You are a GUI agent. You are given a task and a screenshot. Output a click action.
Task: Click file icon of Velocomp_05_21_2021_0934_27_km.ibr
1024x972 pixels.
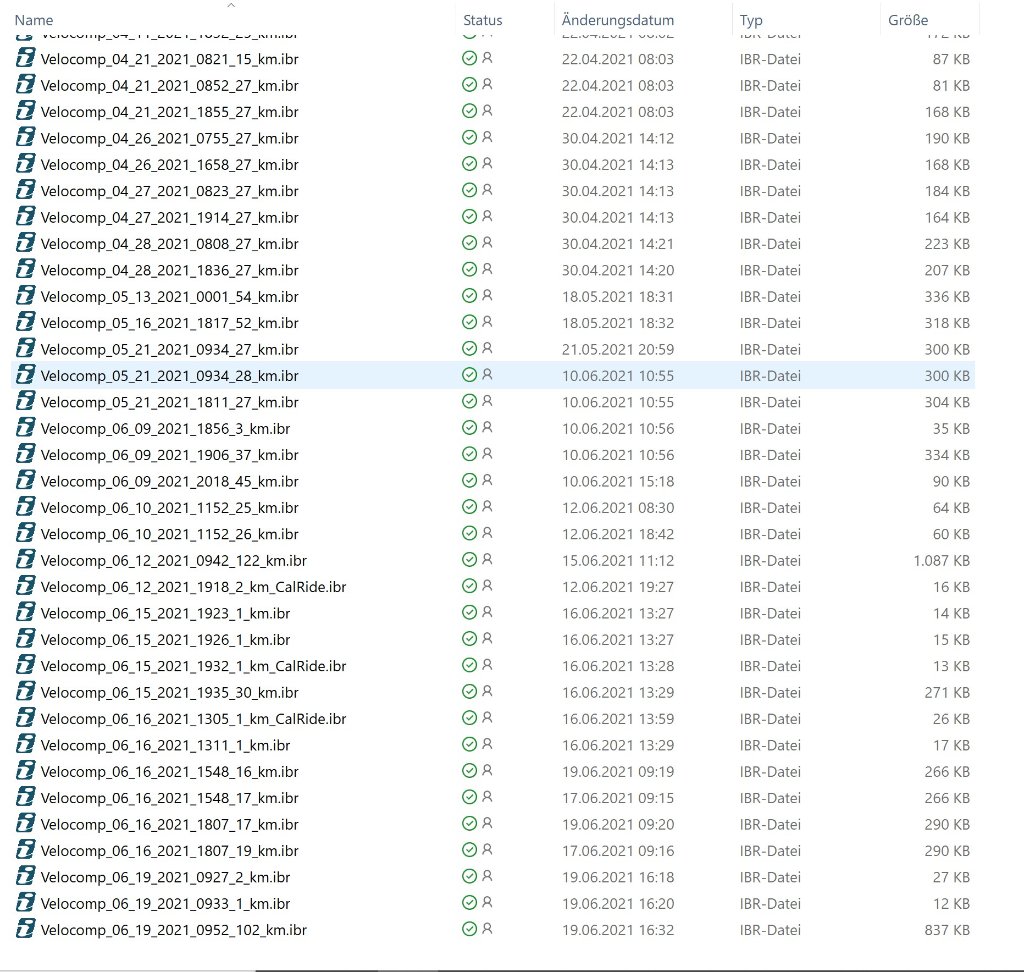[x=25, y=349]
